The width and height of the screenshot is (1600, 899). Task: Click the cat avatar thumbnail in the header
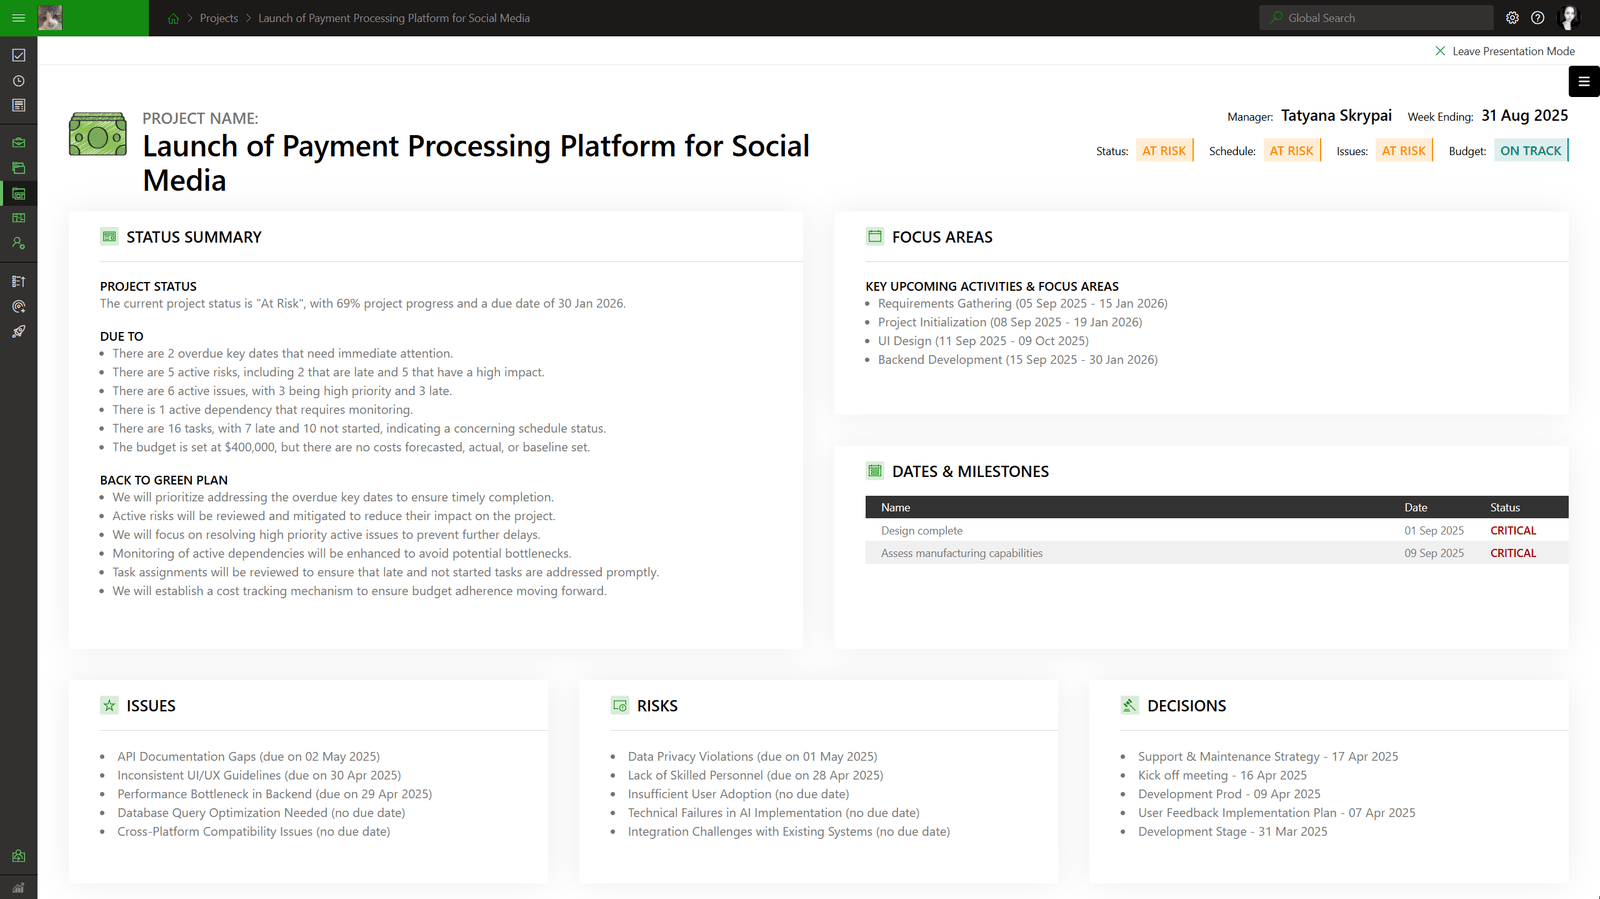click(50, 18)
